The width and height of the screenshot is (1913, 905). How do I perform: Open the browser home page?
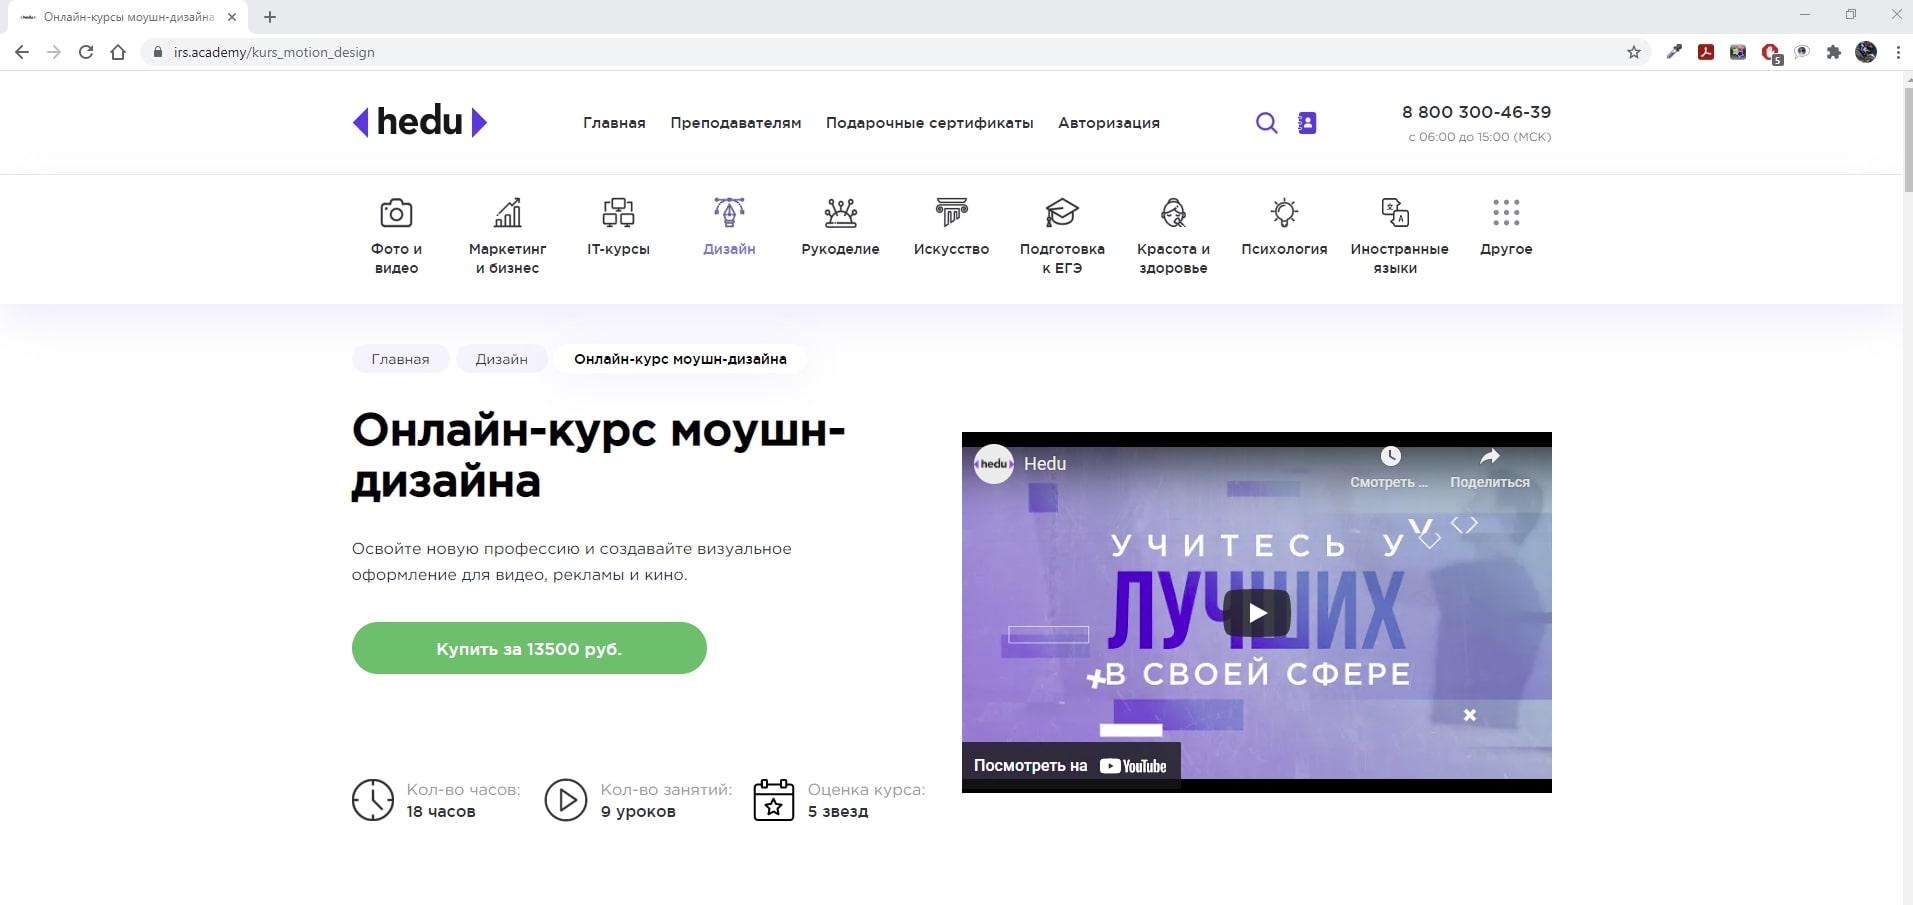click(x=118, y=52)
